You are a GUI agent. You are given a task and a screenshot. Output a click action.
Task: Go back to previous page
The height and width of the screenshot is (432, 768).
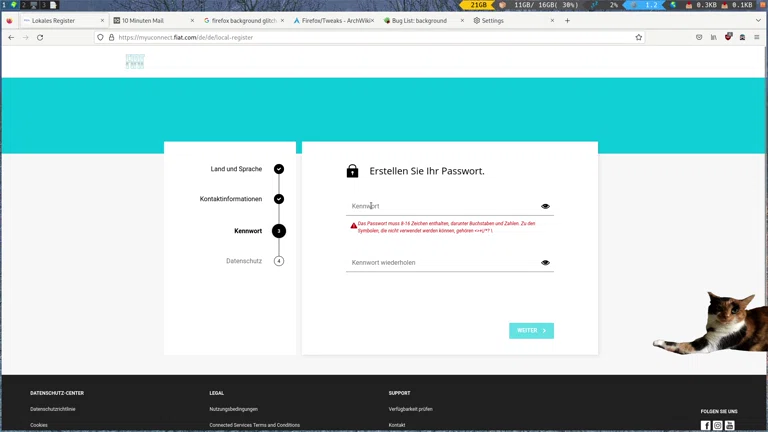click(x=11, y=37)
